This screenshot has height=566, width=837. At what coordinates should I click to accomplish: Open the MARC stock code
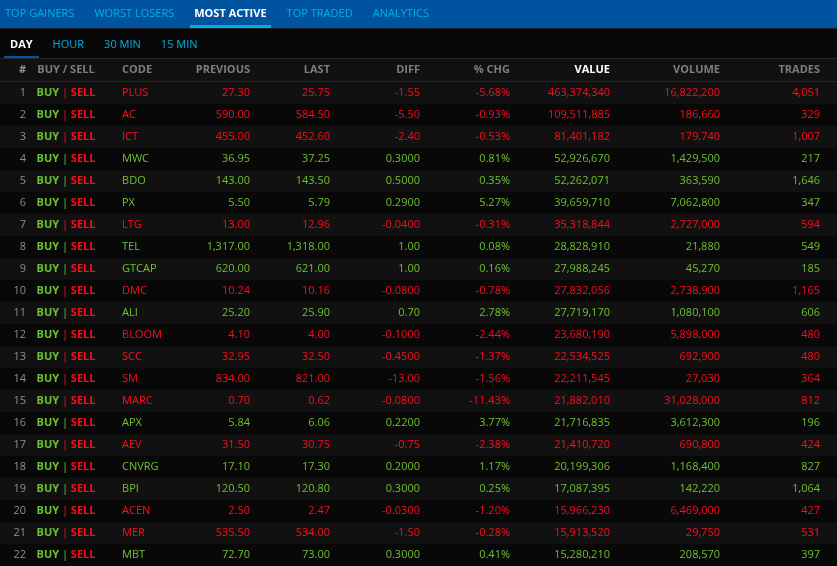137,400
